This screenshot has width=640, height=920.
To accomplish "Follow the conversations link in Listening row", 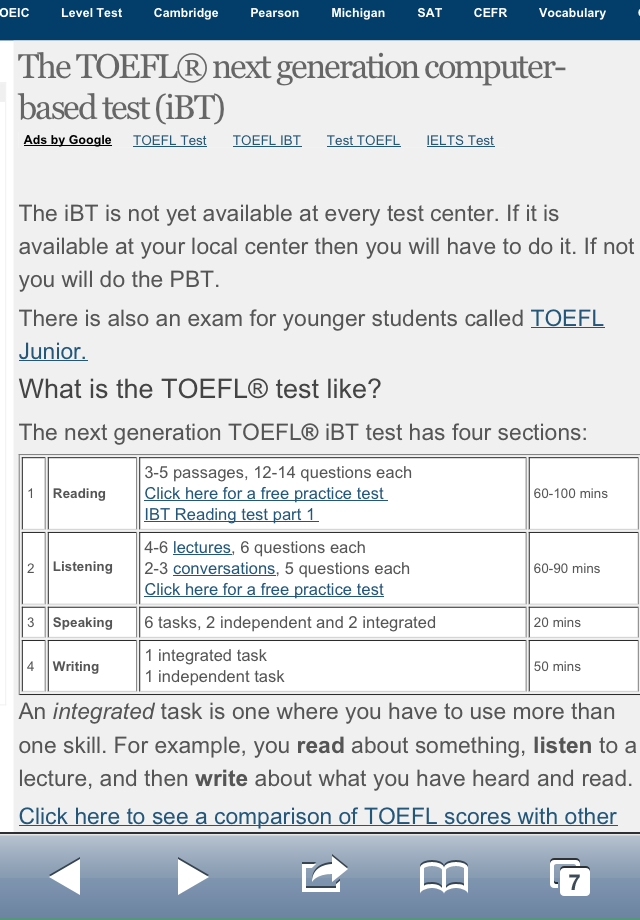I will point(225,569).
